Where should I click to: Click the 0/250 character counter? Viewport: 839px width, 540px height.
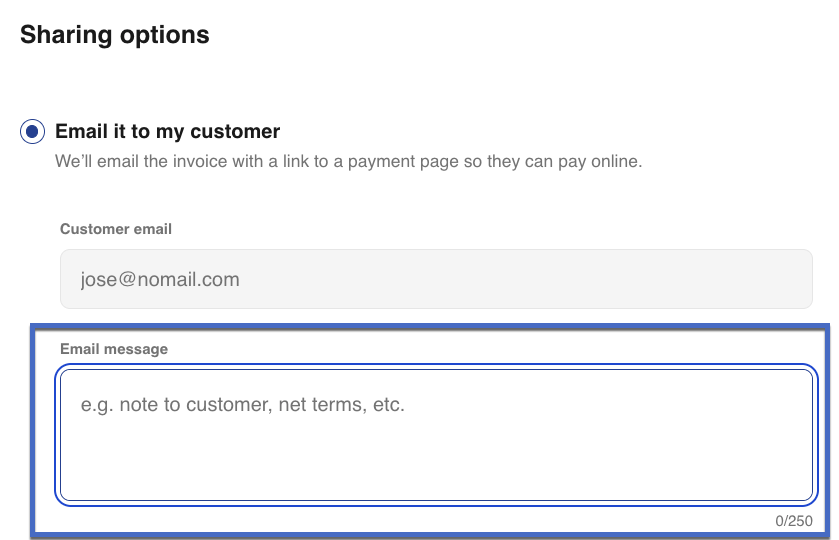click(793, 521)
